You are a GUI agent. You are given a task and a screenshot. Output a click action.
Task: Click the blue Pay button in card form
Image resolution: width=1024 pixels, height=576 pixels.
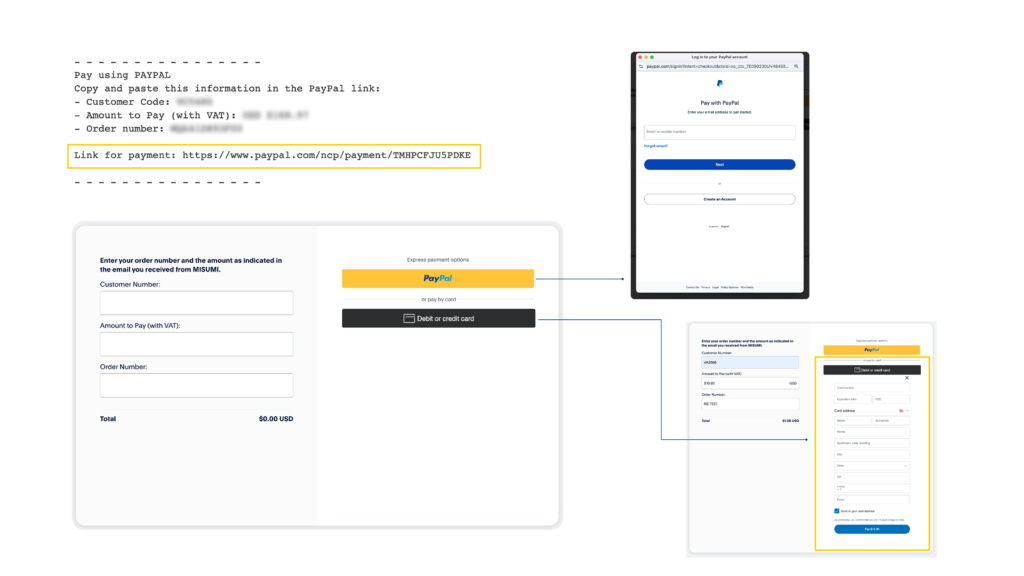(872, 529)
